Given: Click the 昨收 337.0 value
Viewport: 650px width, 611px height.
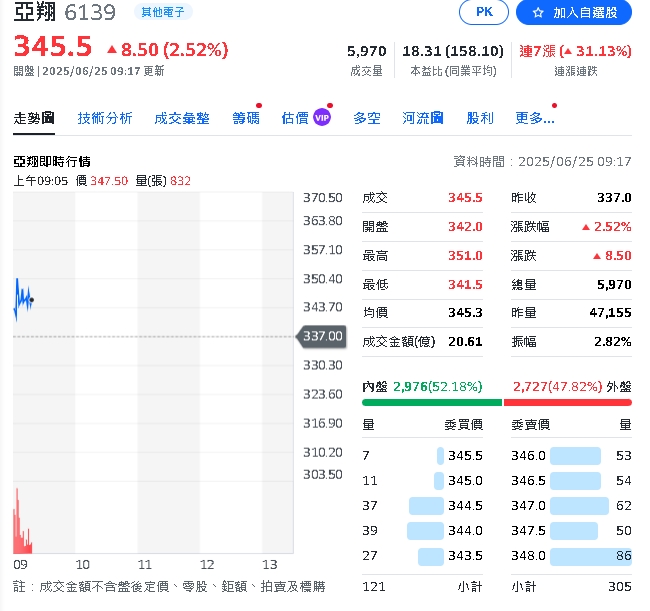Looking at the screenshot, I should pyautogui.click(x=614, y=198).
